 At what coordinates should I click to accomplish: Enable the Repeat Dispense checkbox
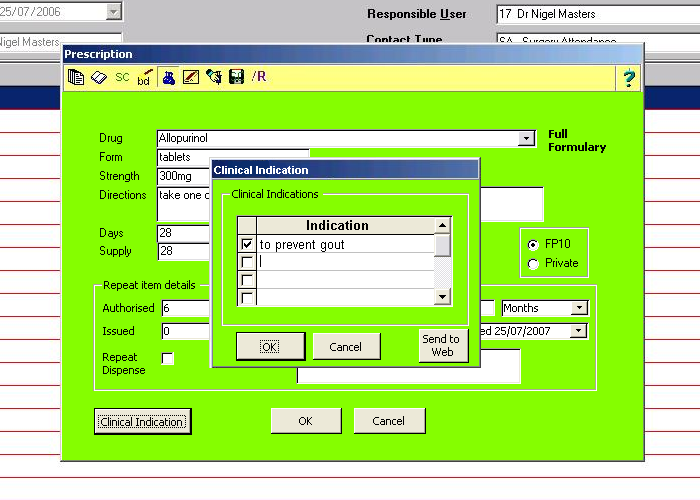coord(167,358)
